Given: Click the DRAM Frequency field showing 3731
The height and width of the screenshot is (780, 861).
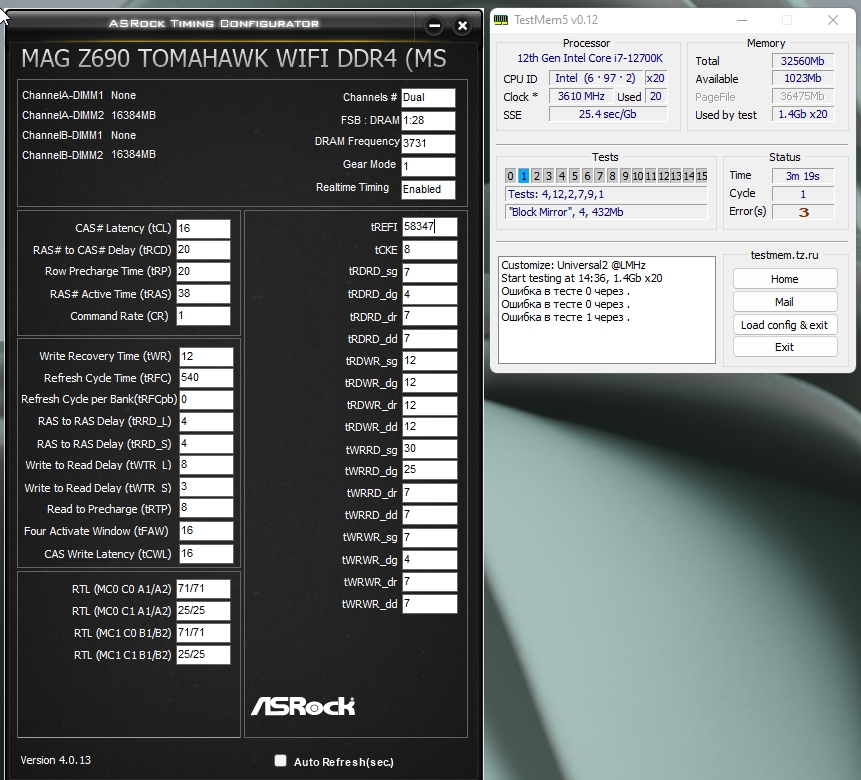Looking at the screenshot, I should [x=428, y=143].
